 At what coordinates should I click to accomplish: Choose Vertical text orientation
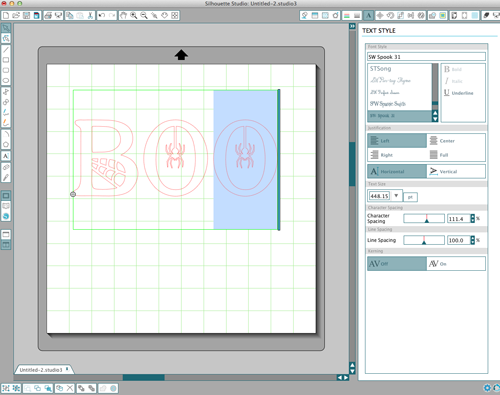point(456,171)
